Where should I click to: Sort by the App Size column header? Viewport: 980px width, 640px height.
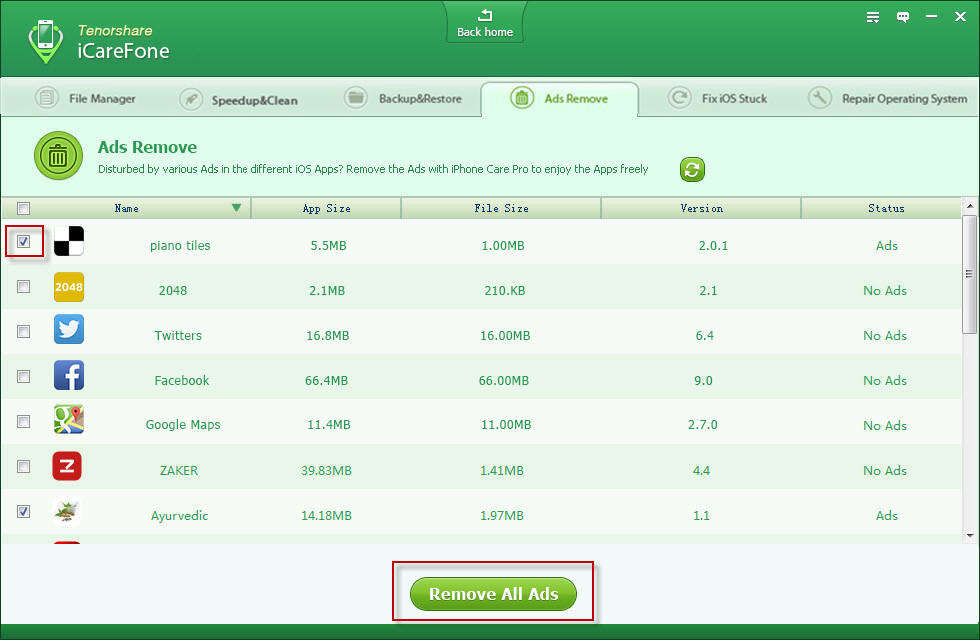(x=326, y=208)
